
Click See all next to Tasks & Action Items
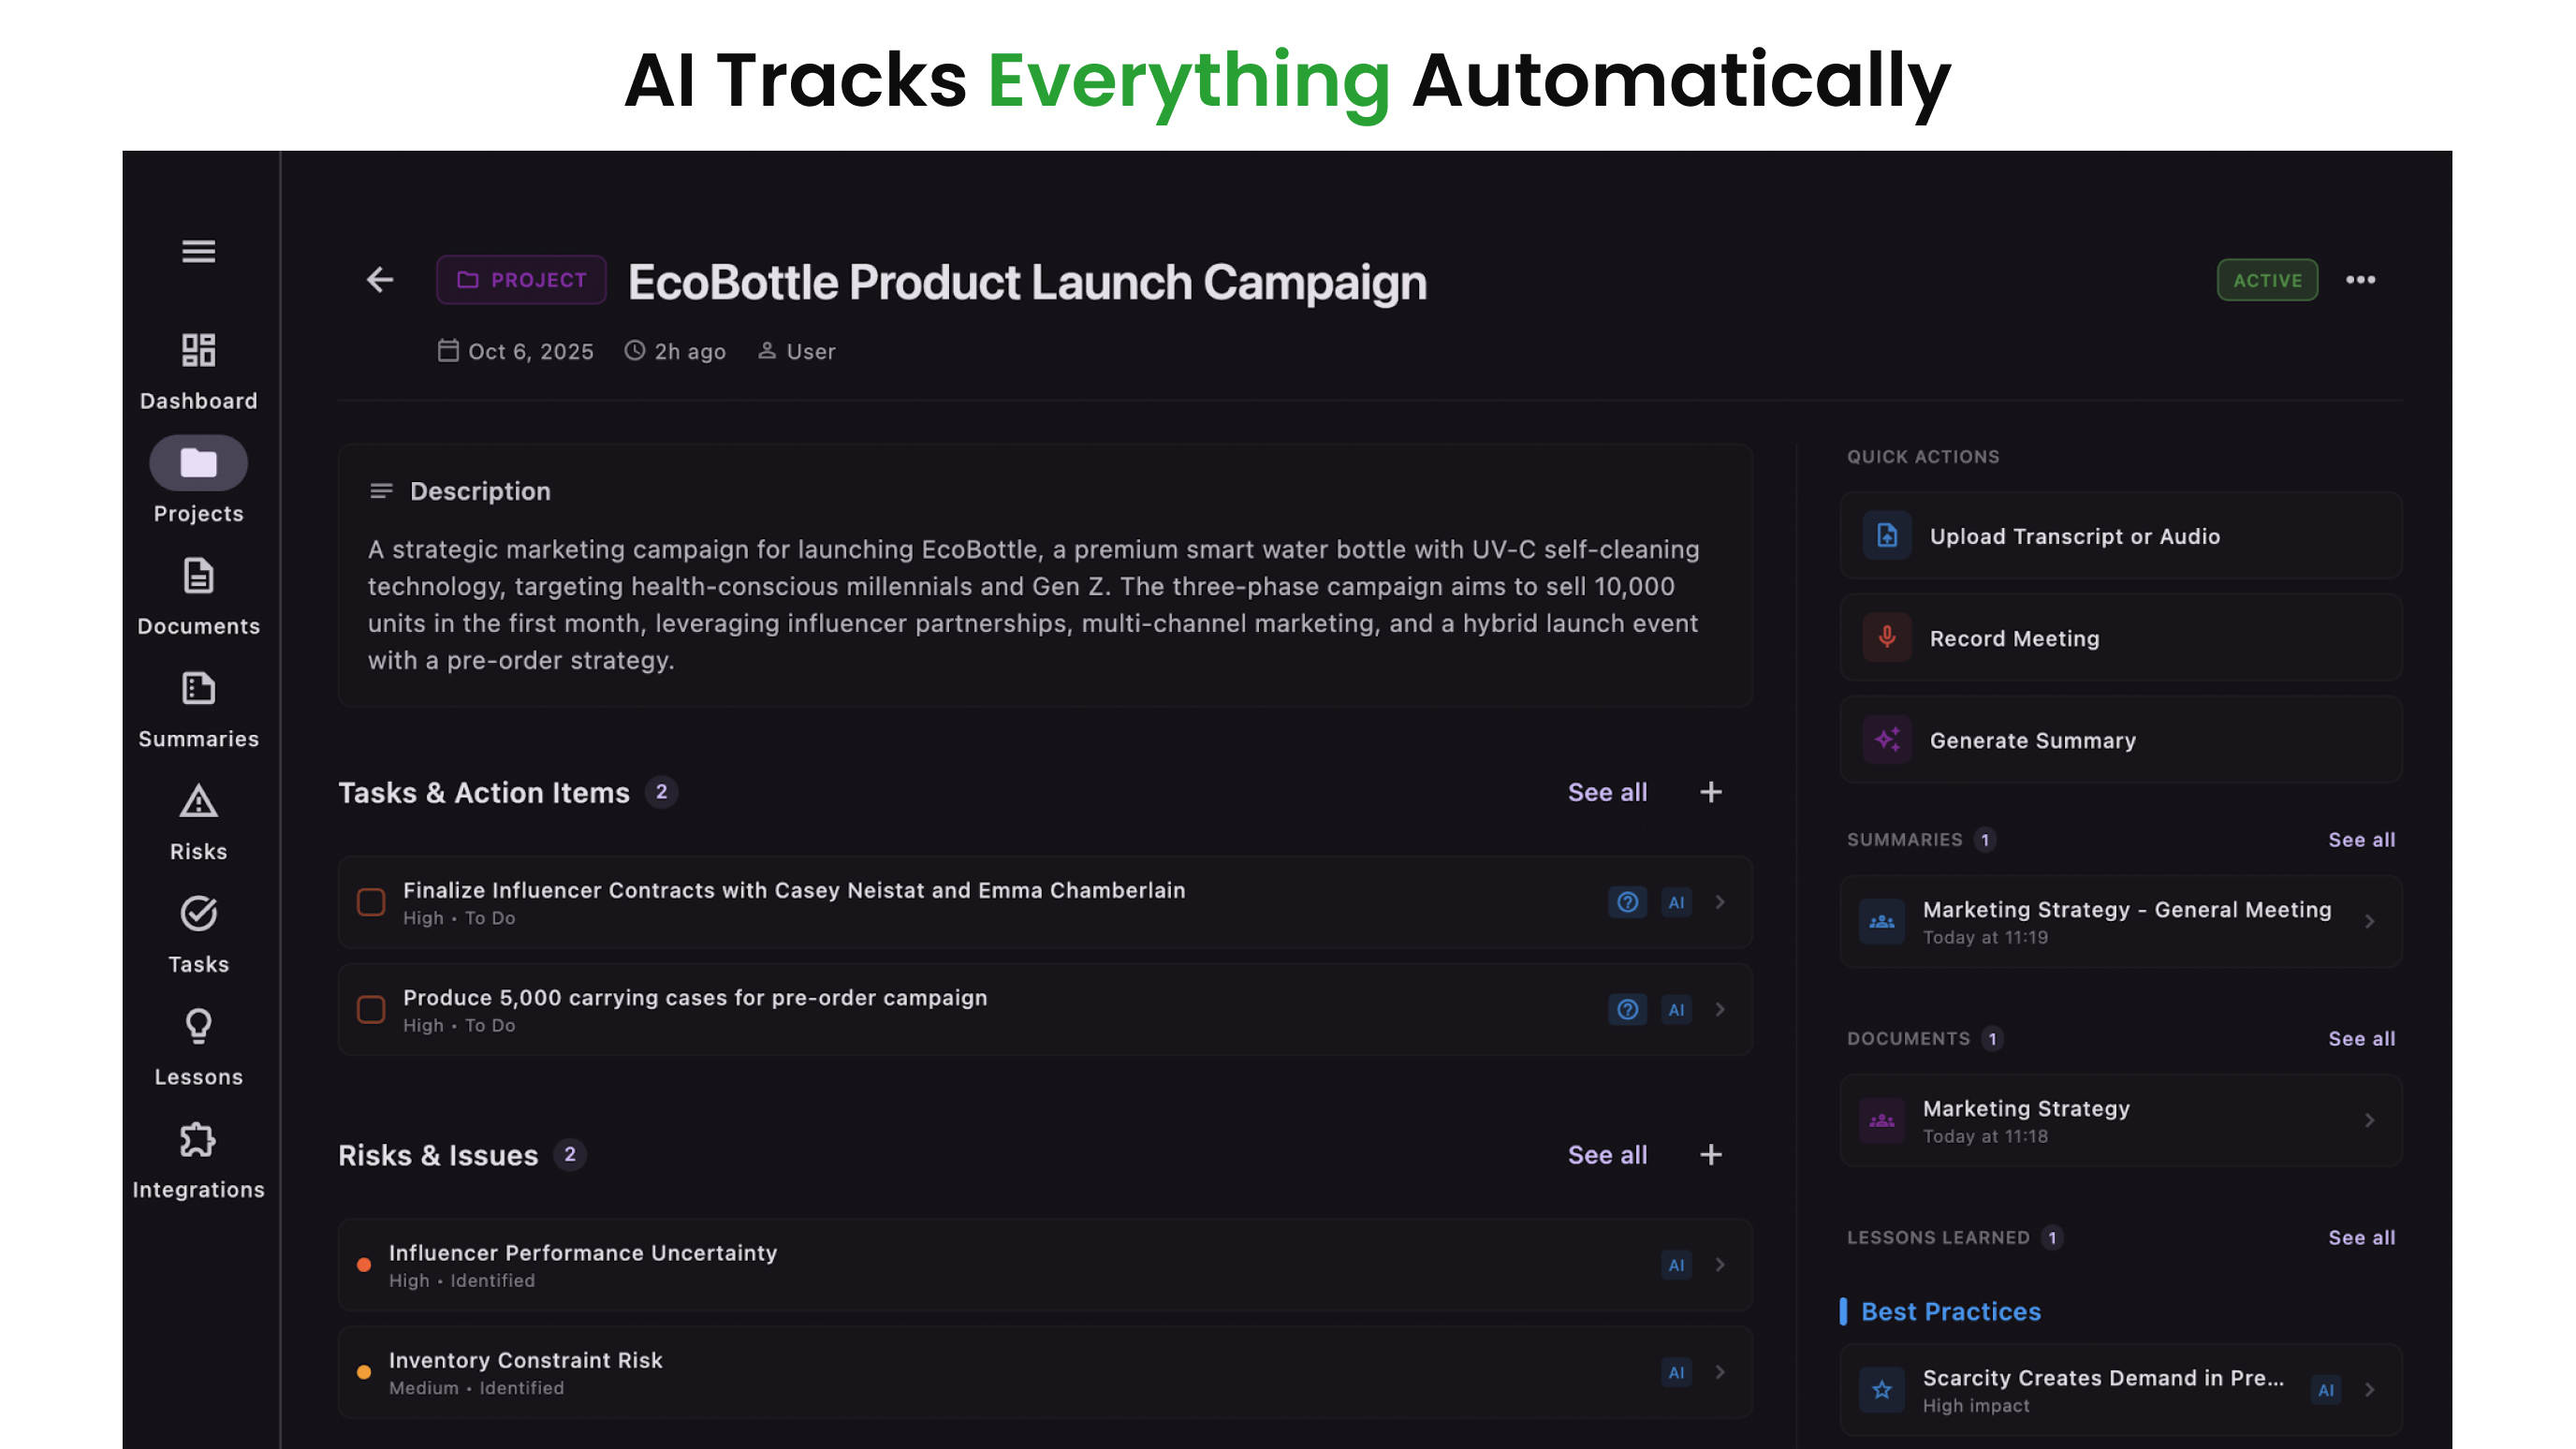pos(1607,792)
